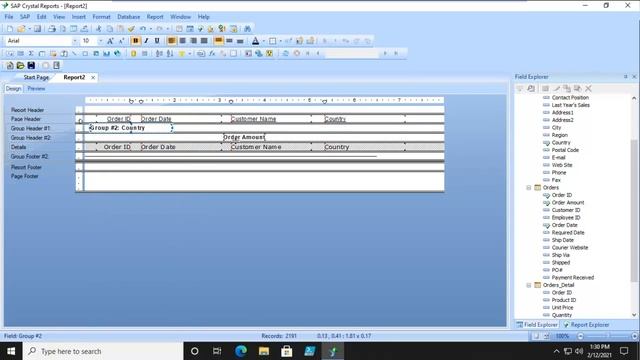The image size is (640, 360).
Task: Click the Formula Workshop fx icon
Action: pos(212,53)
